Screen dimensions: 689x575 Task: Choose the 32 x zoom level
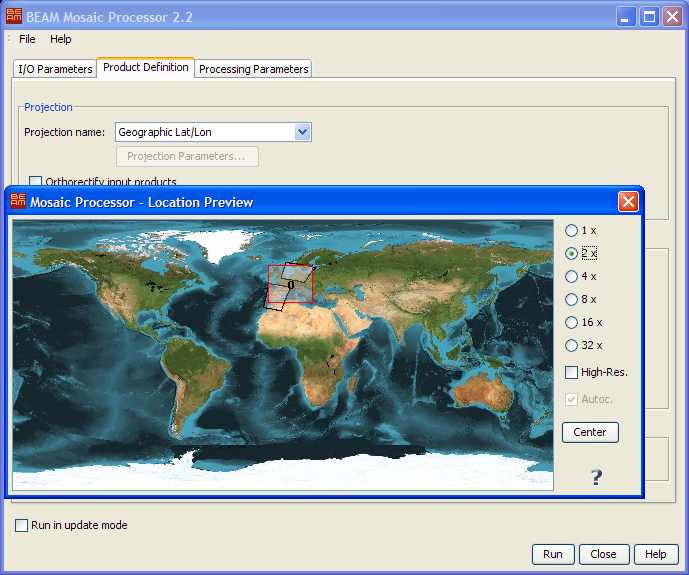[x=572, y=346]
